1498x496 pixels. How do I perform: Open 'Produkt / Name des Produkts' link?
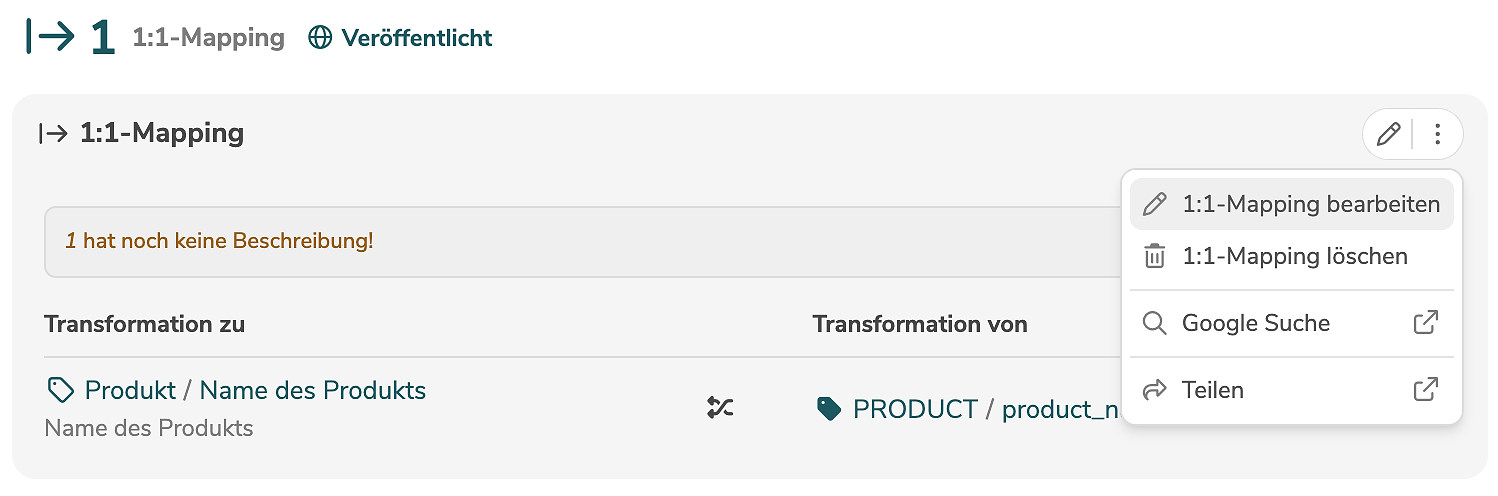point(255,390)
